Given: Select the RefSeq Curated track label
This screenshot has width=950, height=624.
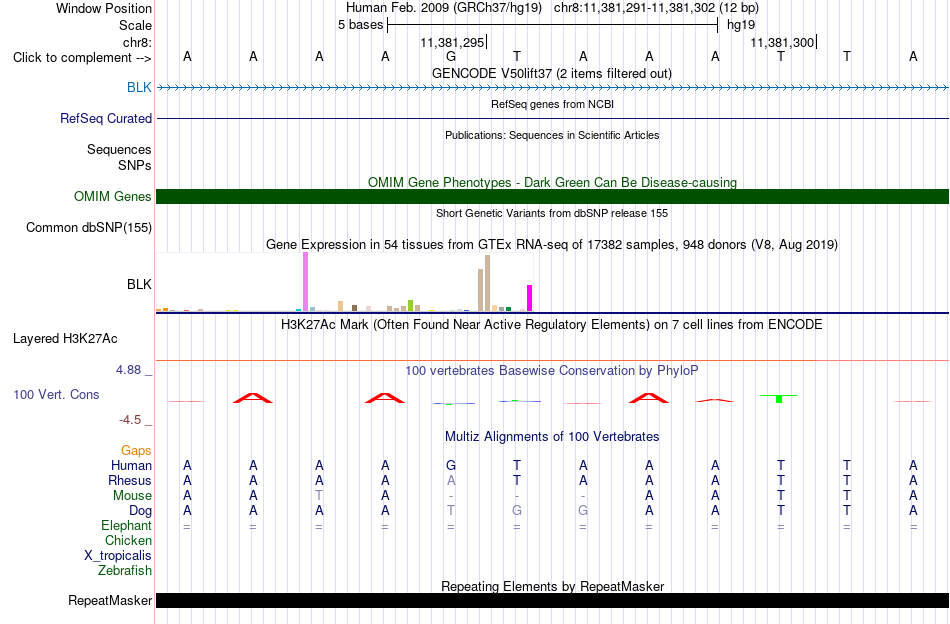Looking at the screenshot, I should coord(106,118).
